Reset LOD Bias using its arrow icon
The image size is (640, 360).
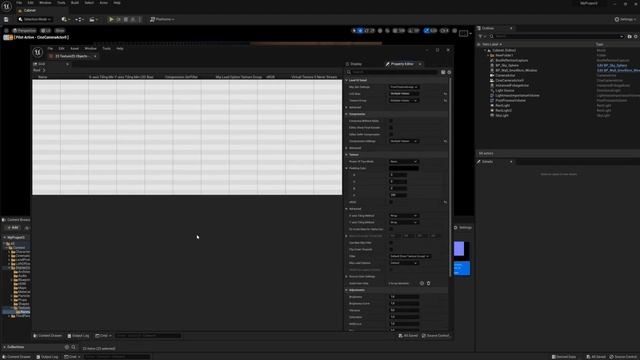[445, 94]
